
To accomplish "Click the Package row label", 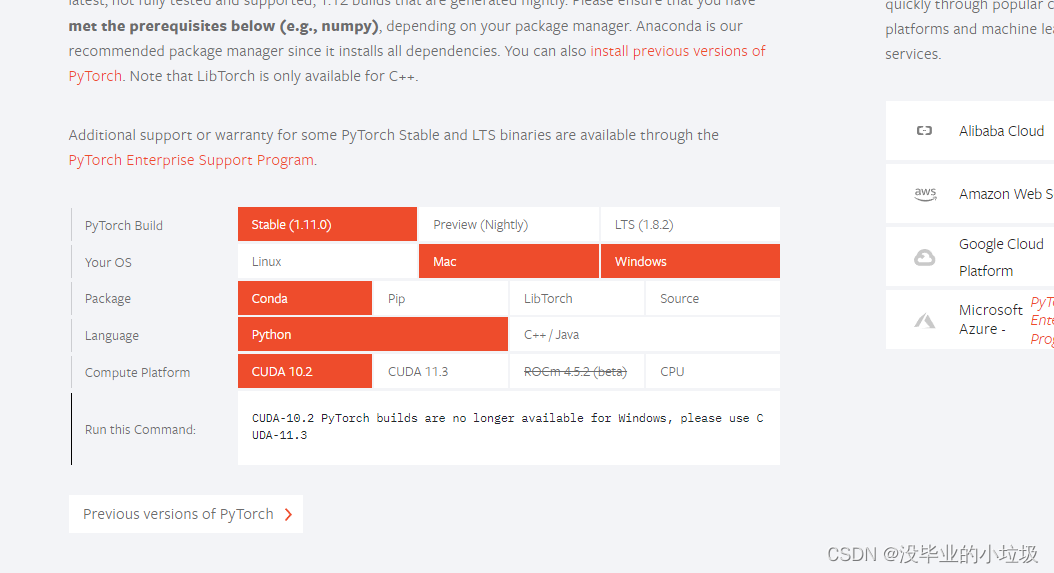I will click(x=108, y=299).
